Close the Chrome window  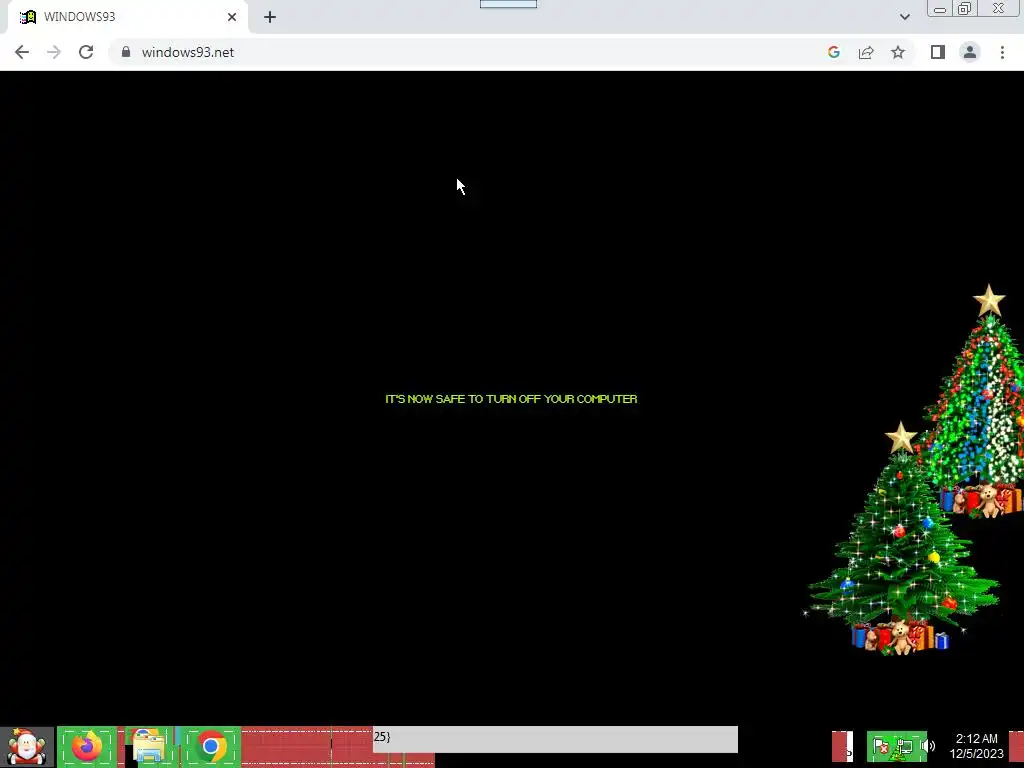(x=999, y=8)
